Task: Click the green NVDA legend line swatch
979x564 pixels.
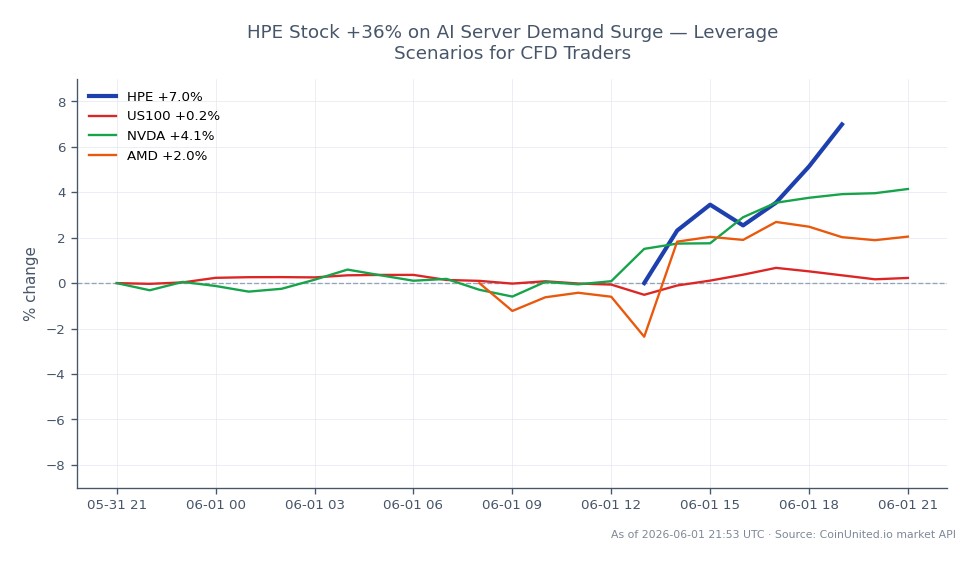Action: coord(102,136)
